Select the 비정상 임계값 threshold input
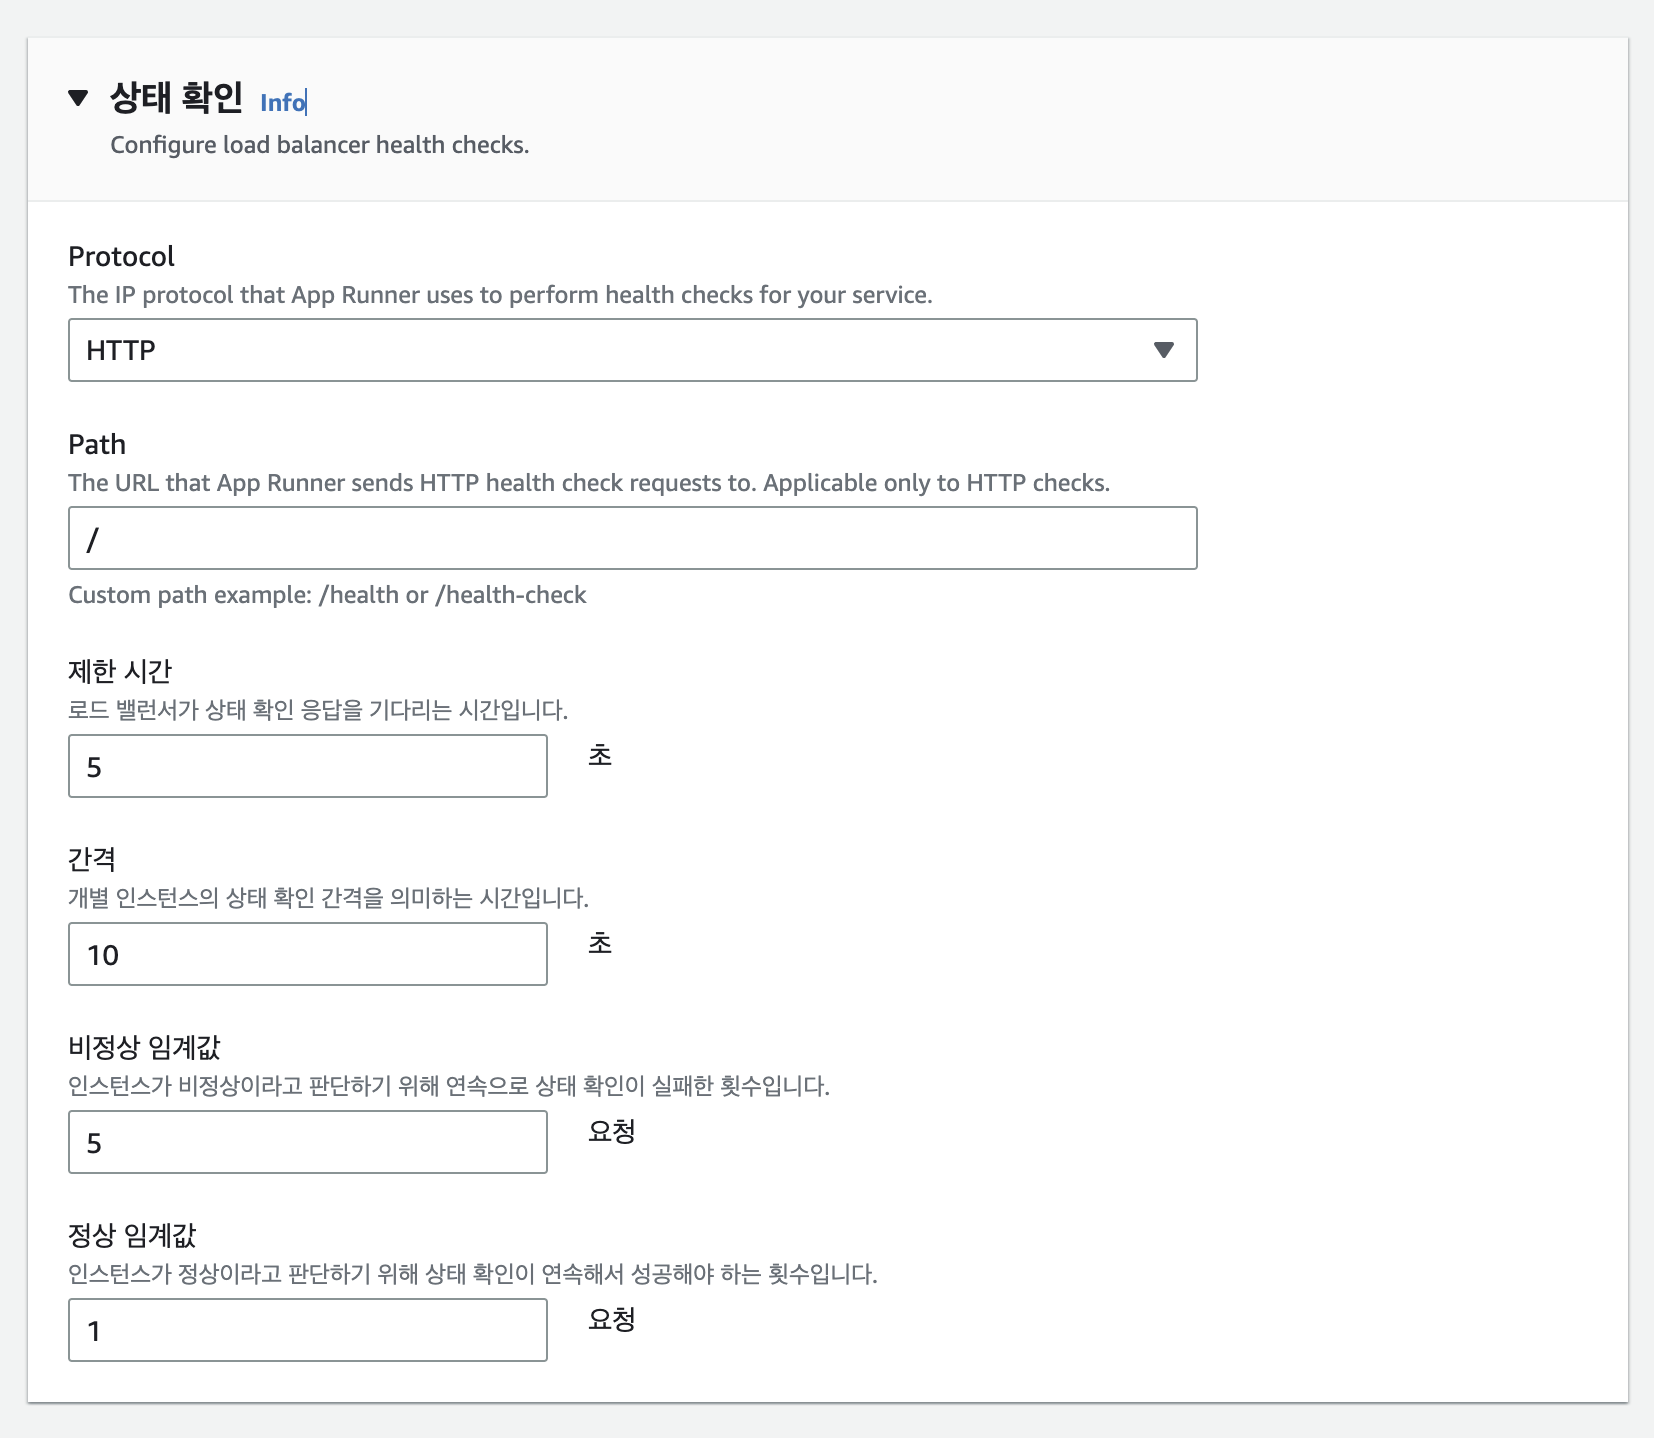This screenshot has height=1438, width=1654. click(308, 1142)
